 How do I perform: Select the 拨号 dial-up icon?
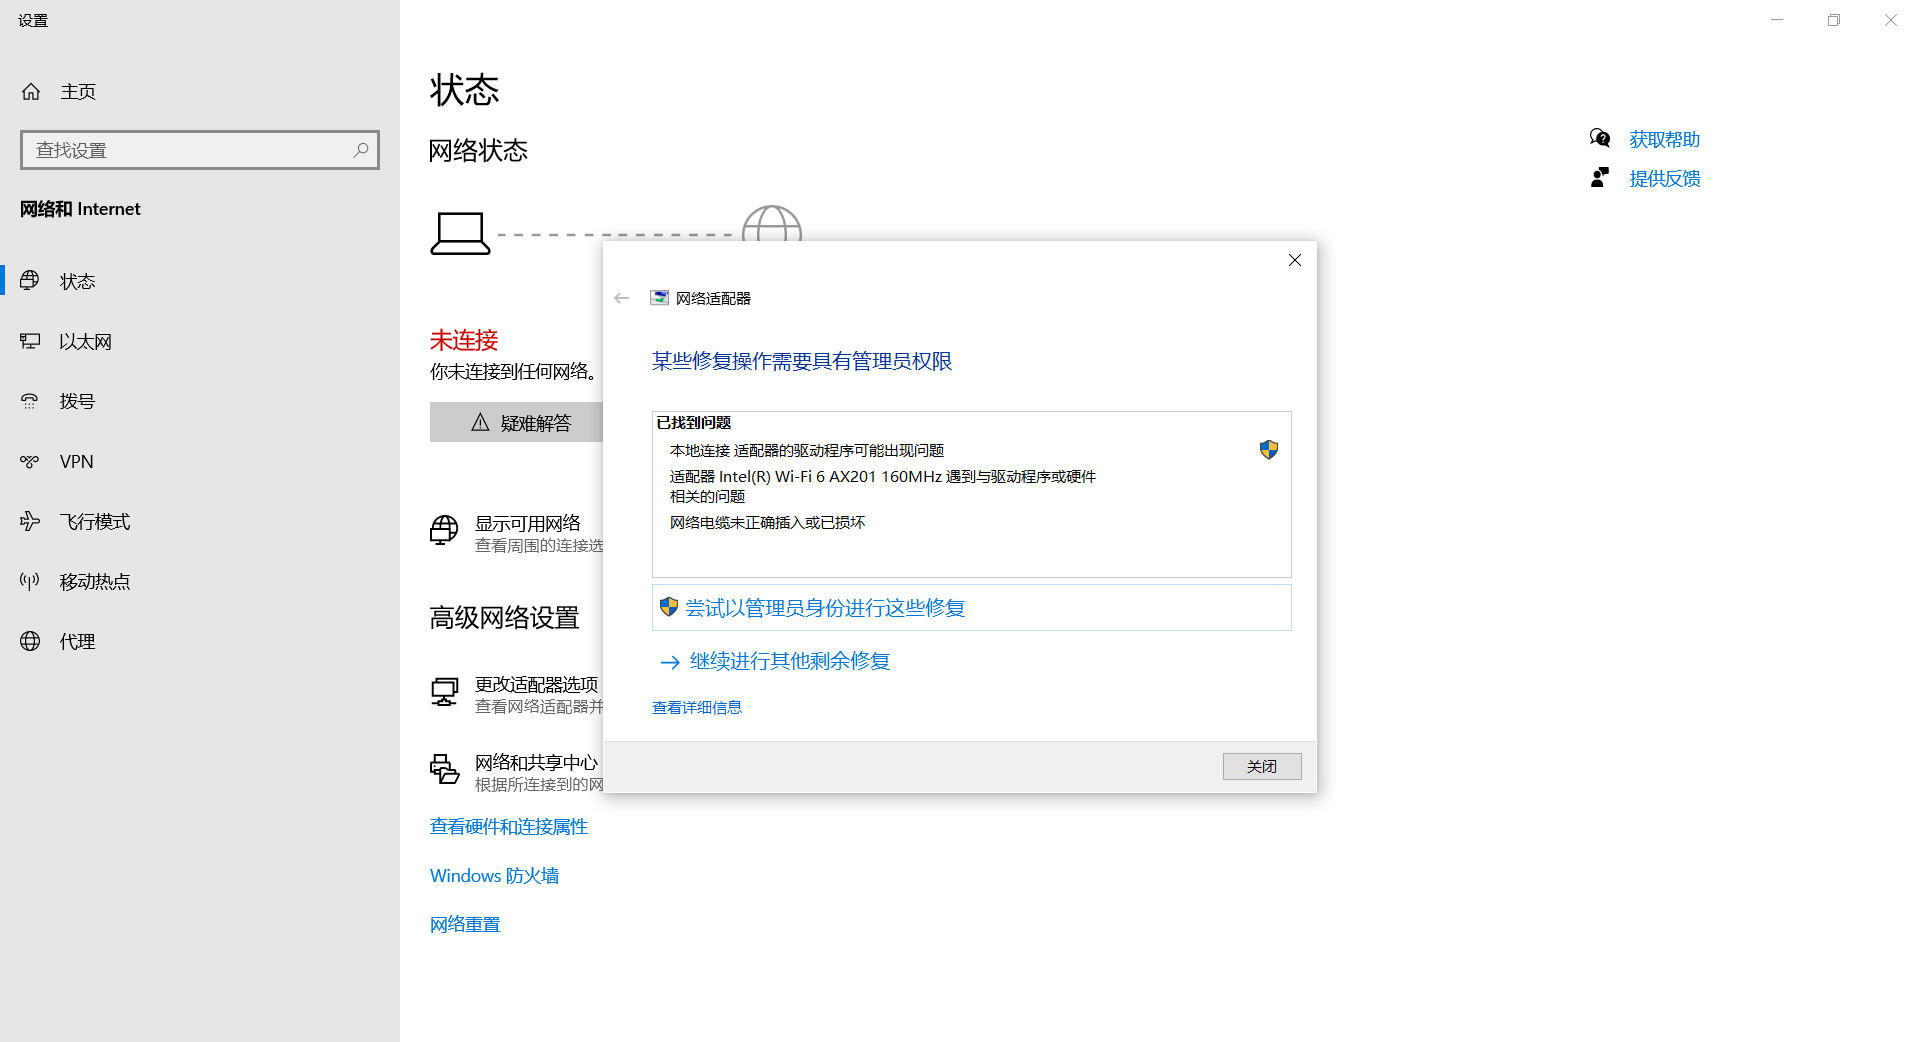[x=30, y=401]
